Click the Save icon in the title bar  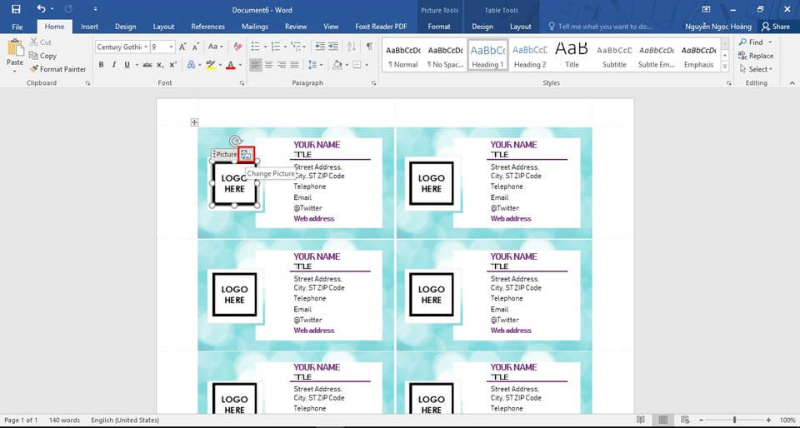16,9
